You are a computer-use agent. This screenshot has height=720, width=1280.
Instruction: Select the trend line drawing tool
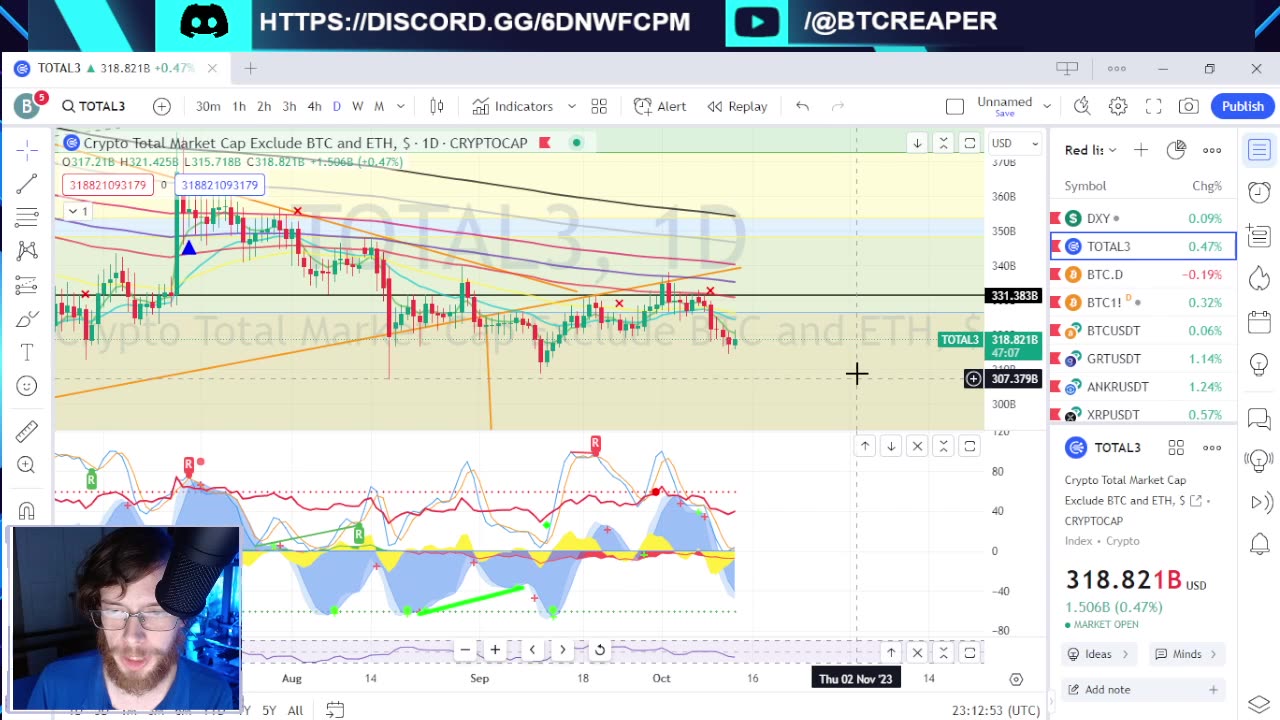(x=27, y=184)
